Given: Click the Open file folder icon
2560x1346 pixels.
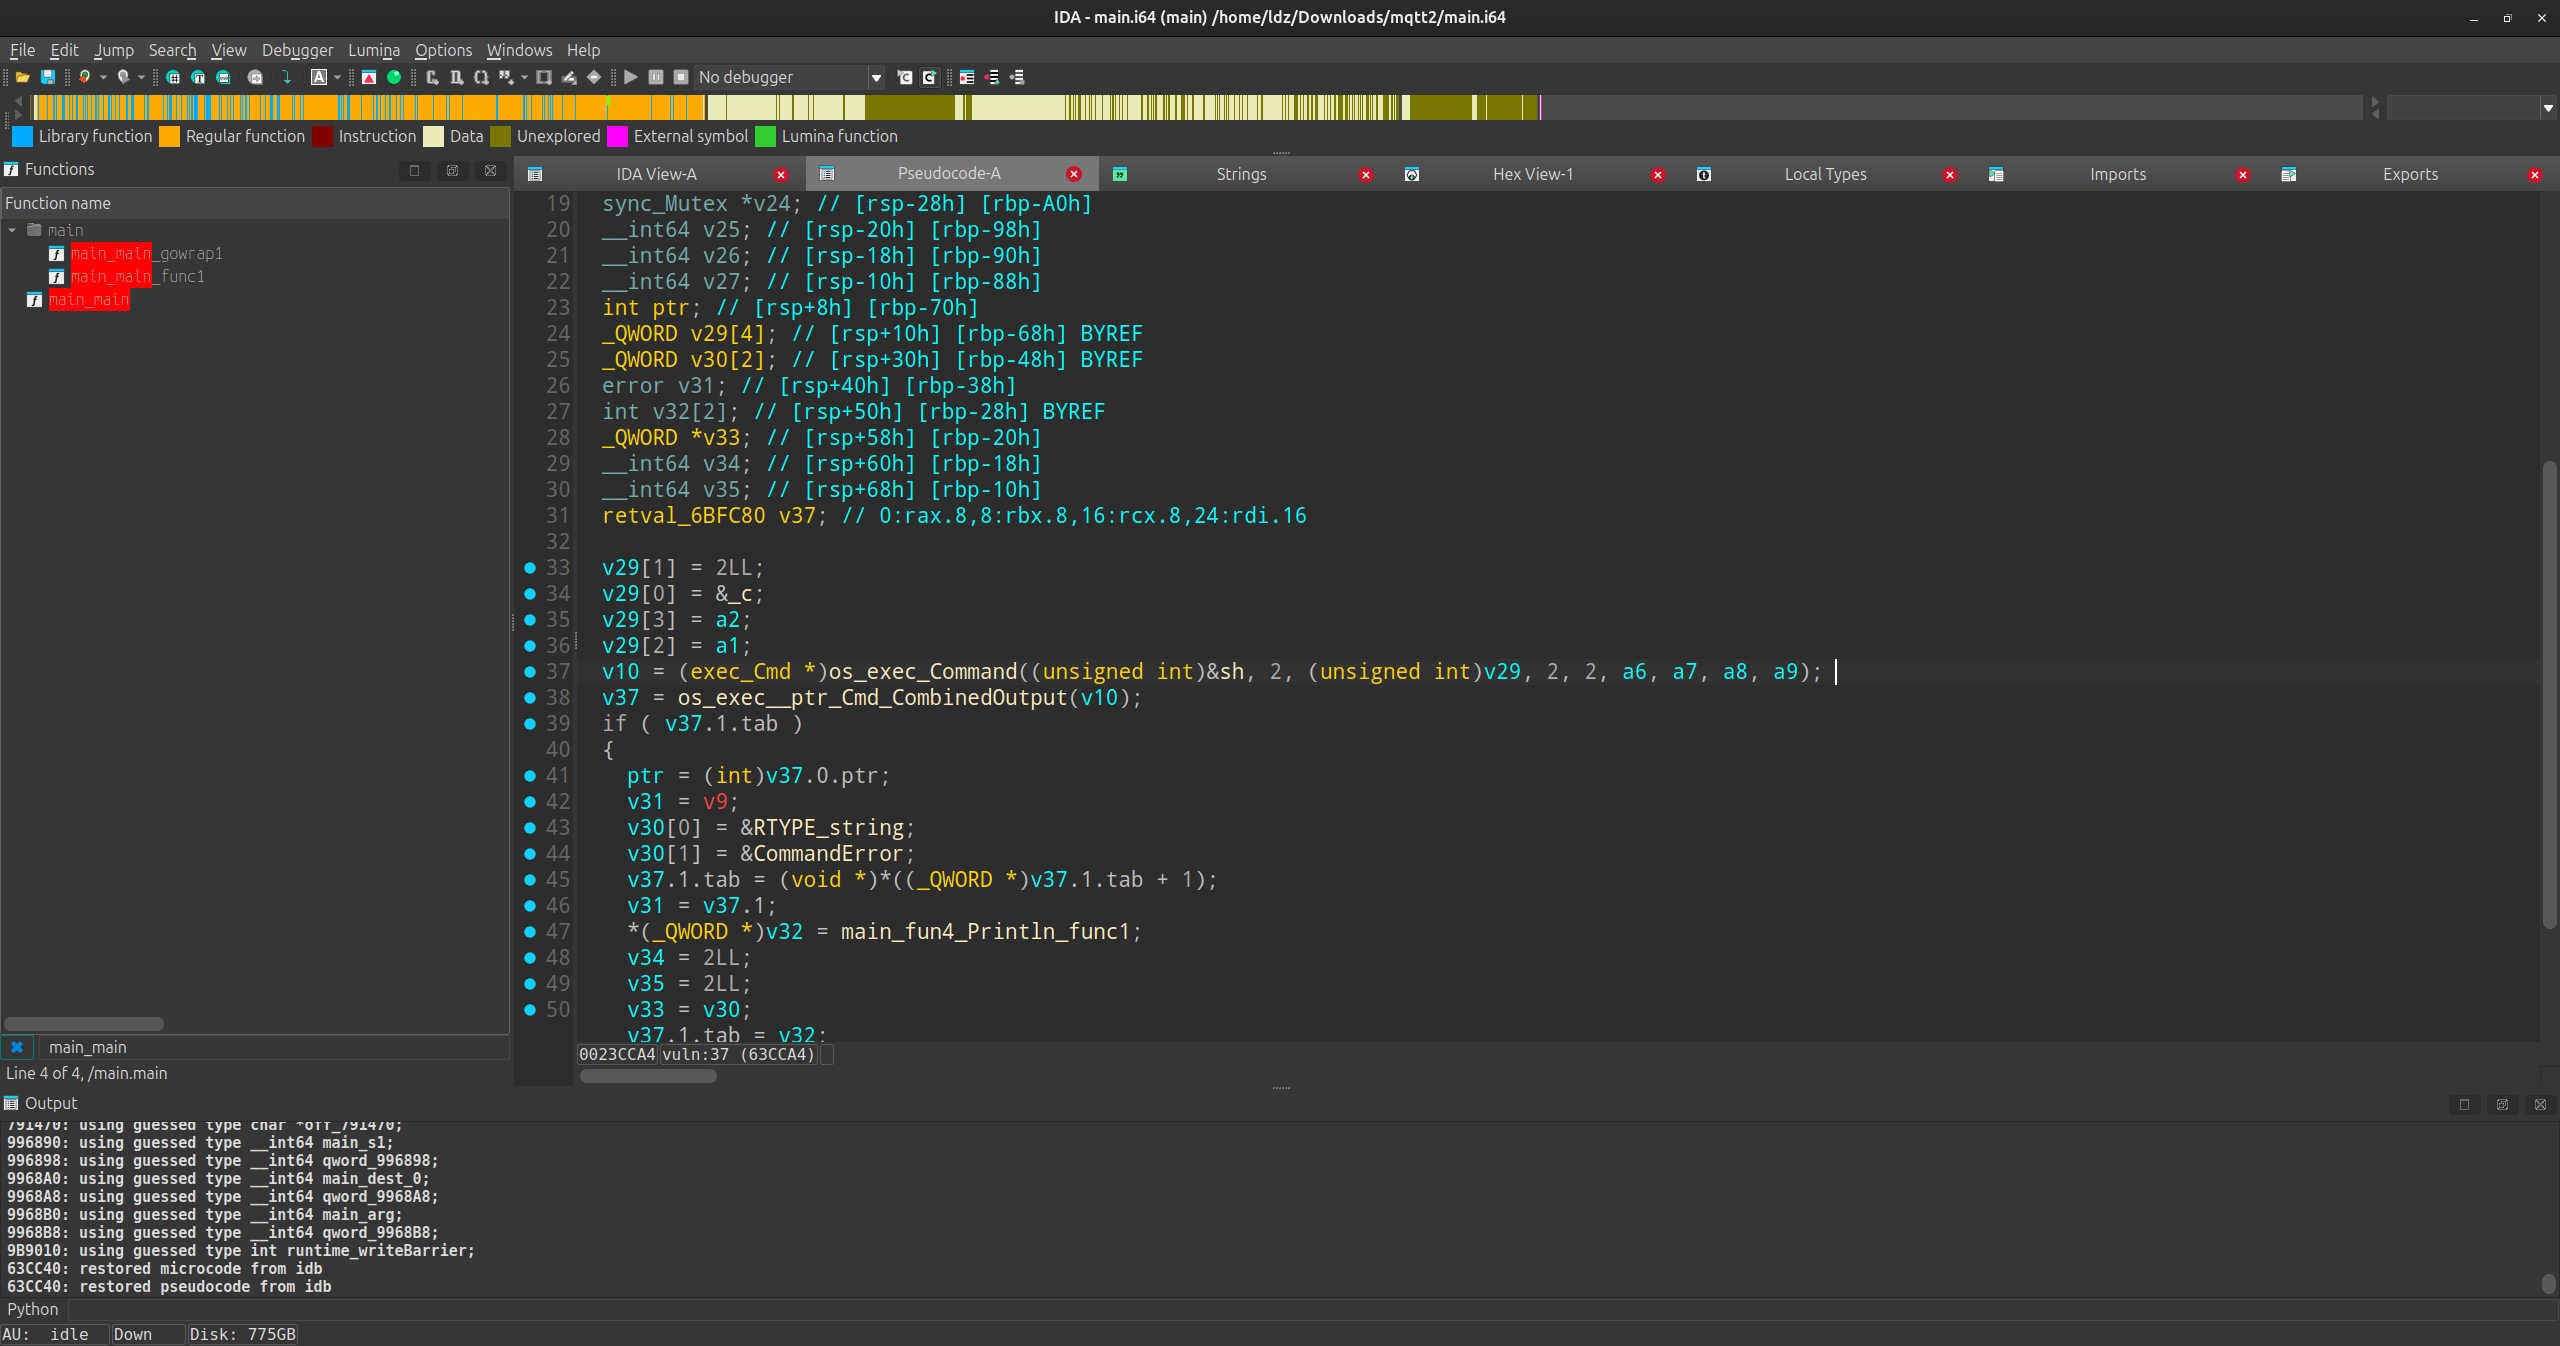Looking at the screenshot, I should coord(22,77).
